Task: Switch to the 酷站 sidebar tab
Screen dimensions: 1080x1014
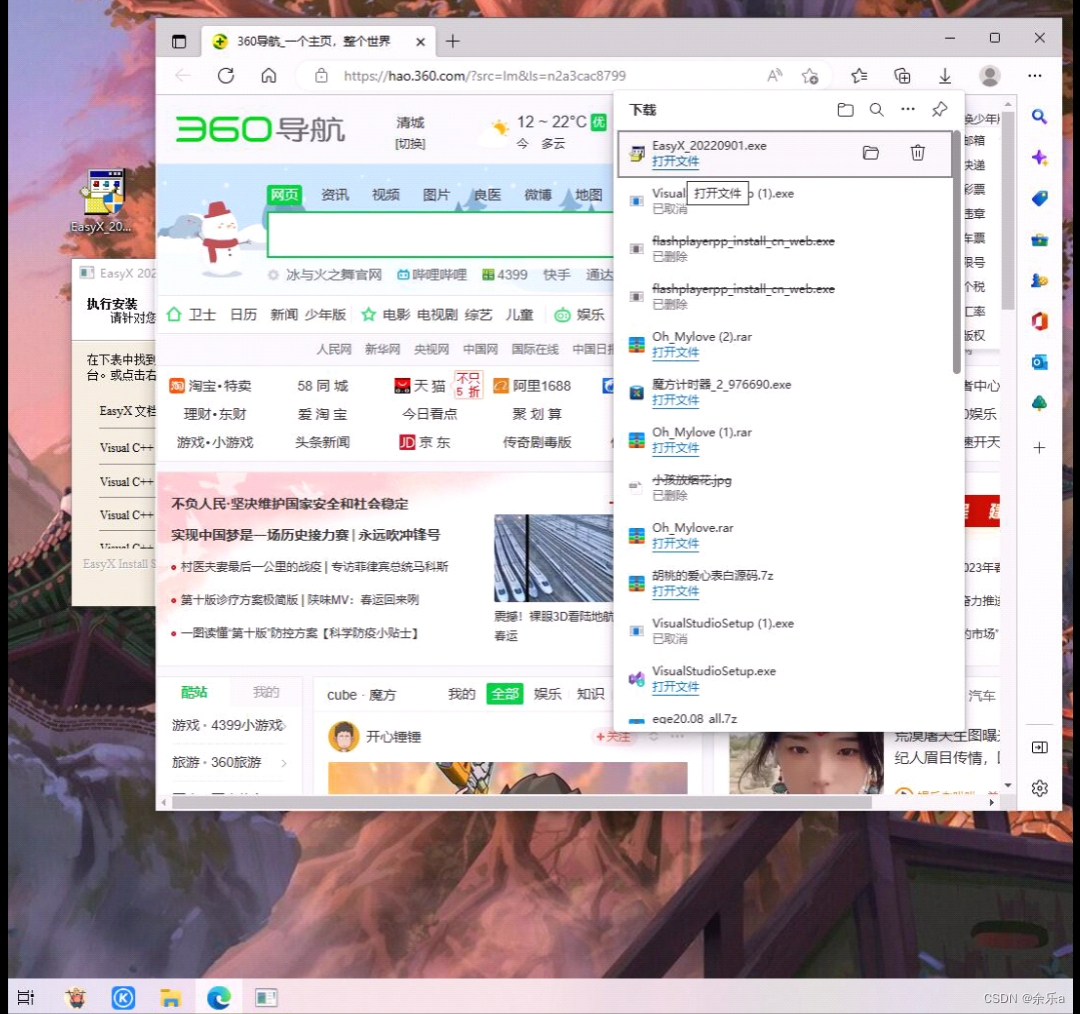Action: point(194,692)
